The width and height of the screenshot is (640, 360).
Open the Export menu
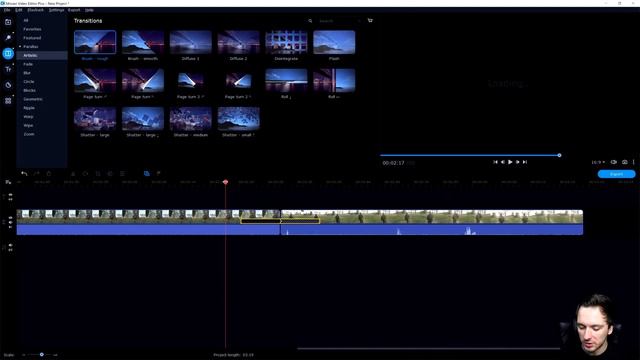[x=74, y=10]
